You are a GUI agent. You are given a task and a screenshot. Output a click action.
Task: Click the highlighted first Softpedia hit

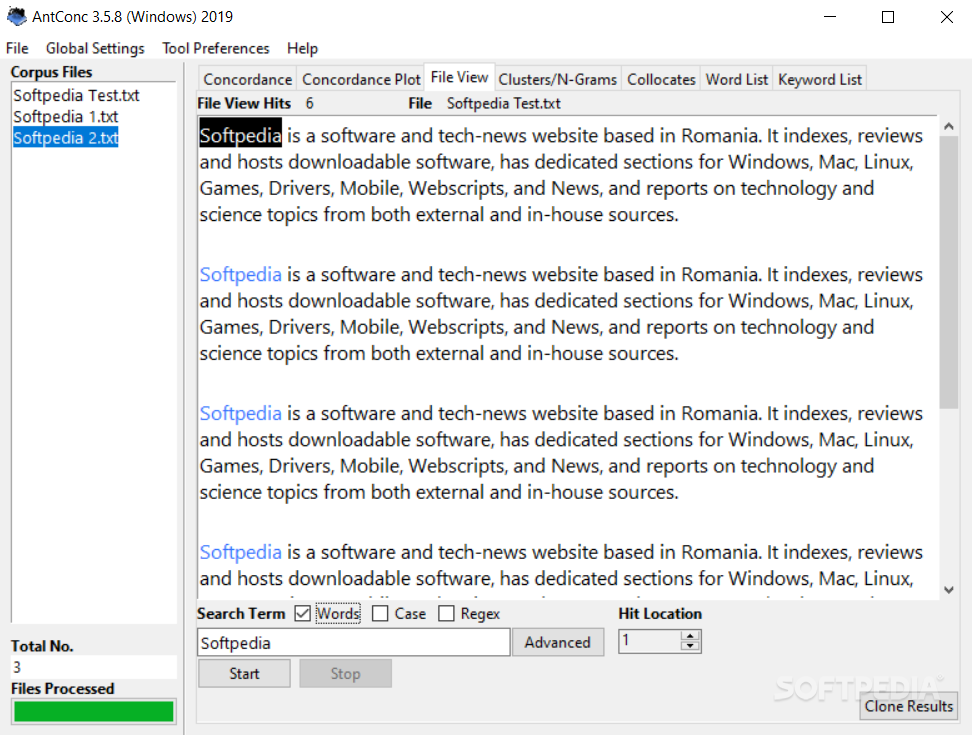pyautogui.click(x=241, y=136)
